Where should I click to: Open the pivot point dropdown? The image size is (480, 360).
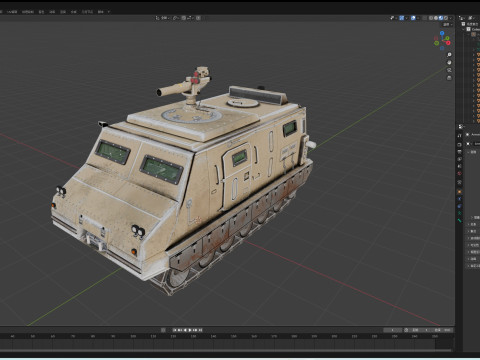[x=176, y=18]
